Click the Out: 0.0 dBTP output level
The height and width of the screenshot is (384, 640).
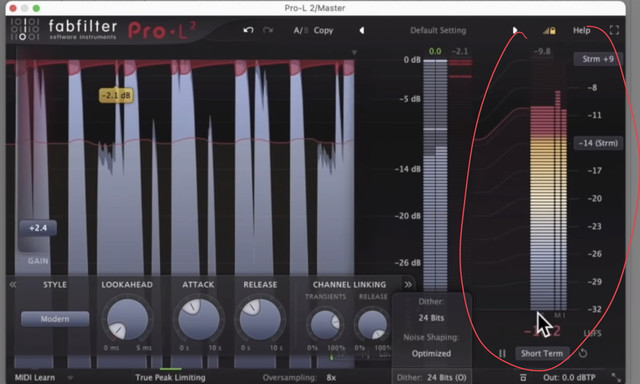point(569,377)
